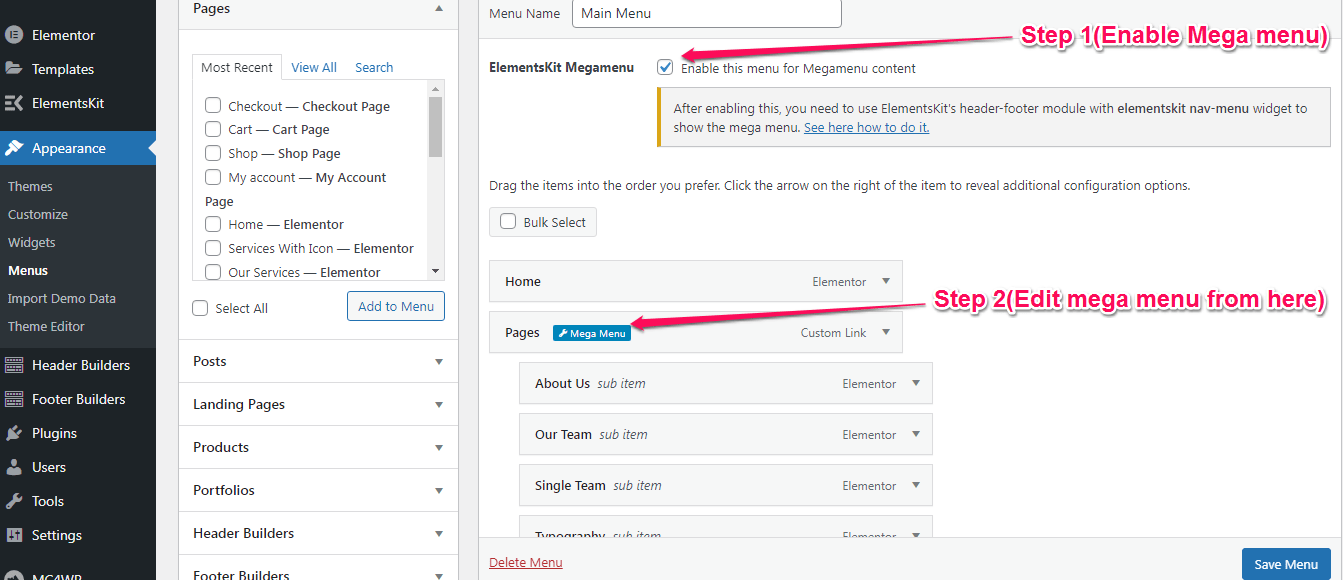Open the Themes submenu item
The image size is (1343, 580).
[30, 186]
